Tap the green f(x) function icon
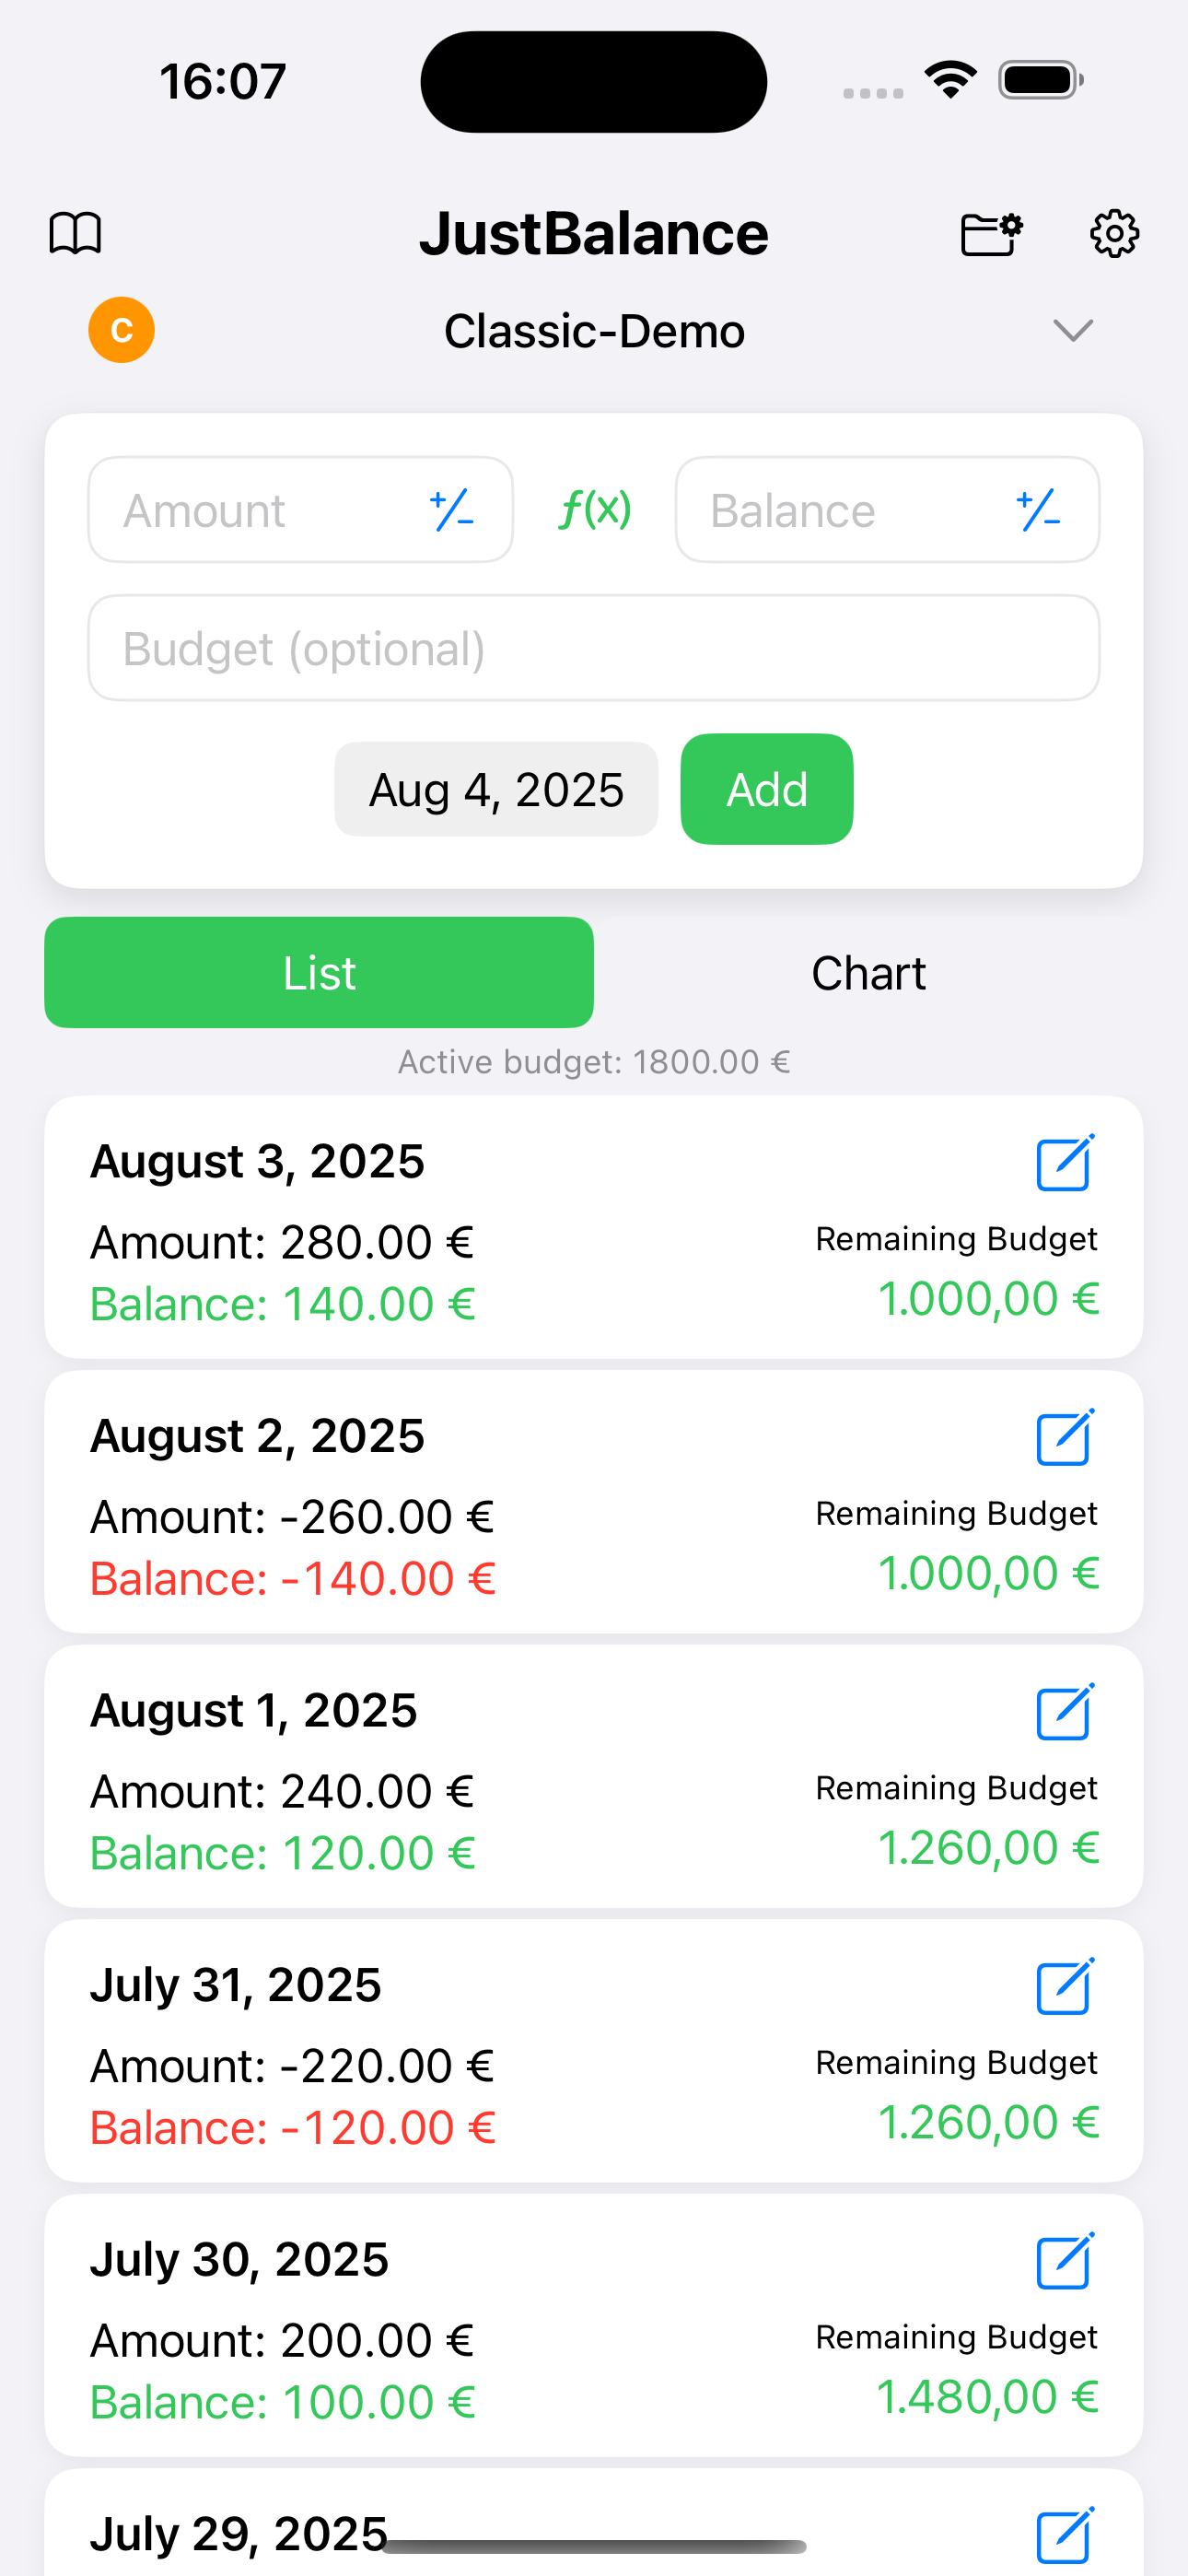Viewport: 1188px width, 2576px height. pos(595,510)
